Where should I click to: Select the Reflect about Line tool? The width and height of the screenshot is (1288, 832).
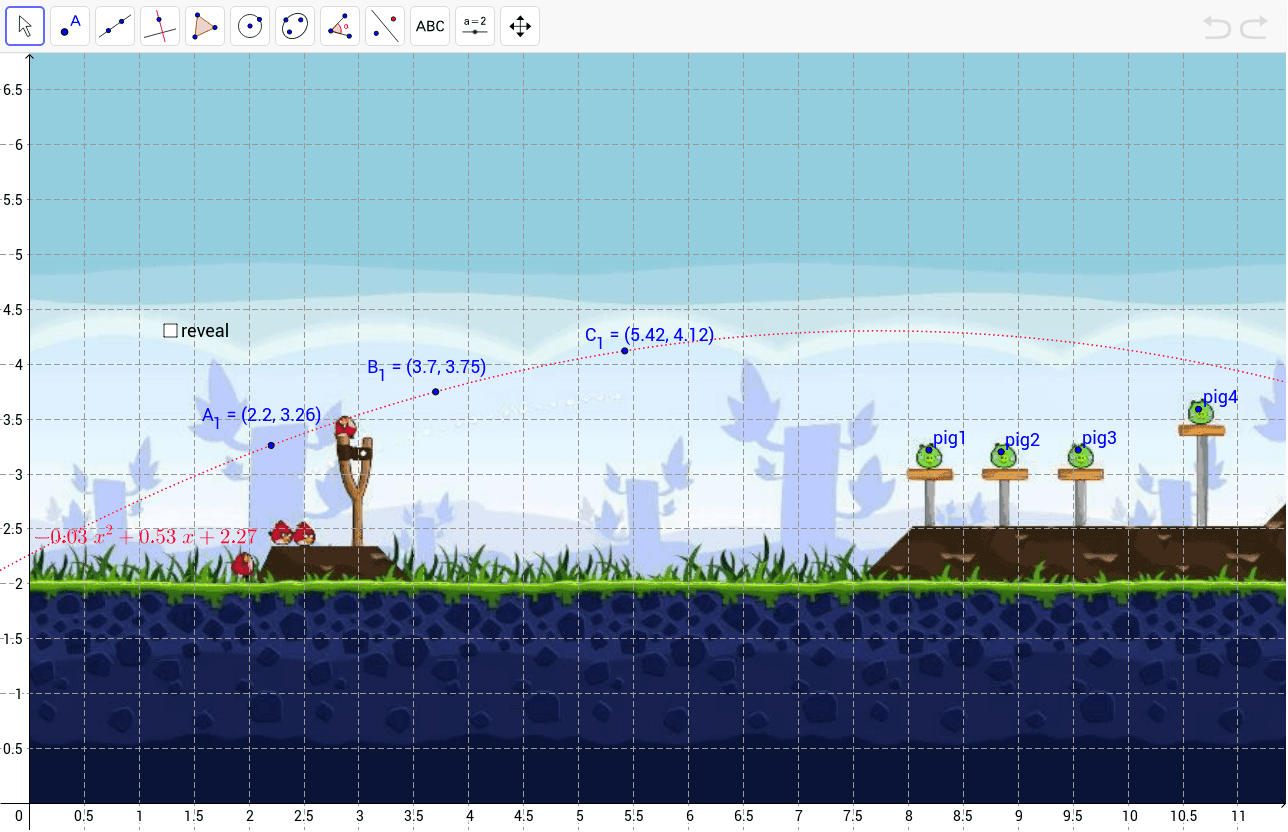point(385,26)
